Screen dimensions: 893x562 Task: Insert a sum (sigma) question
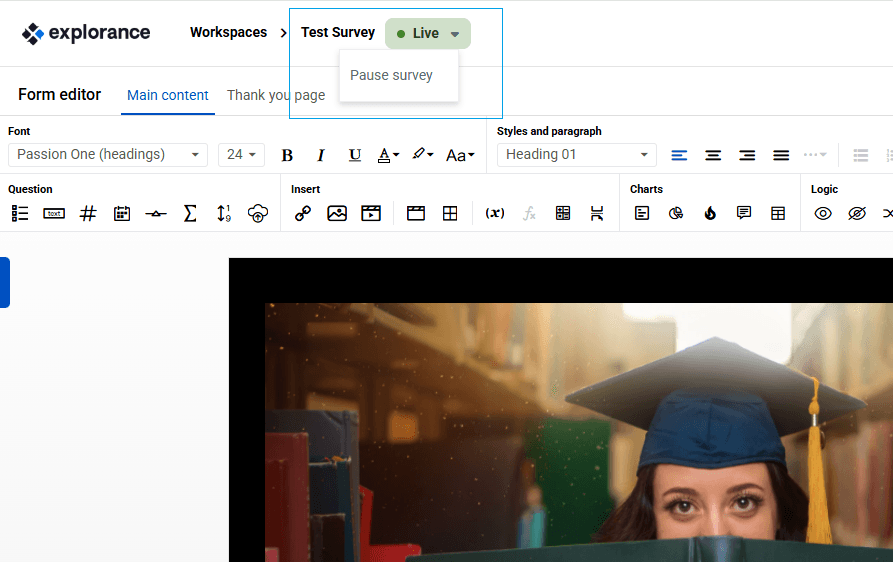click(190, 214)
